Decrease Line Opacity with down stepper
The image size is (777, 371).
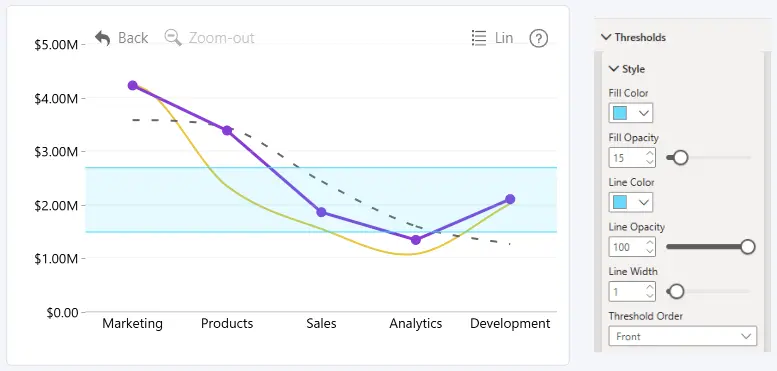click(650, 251)
